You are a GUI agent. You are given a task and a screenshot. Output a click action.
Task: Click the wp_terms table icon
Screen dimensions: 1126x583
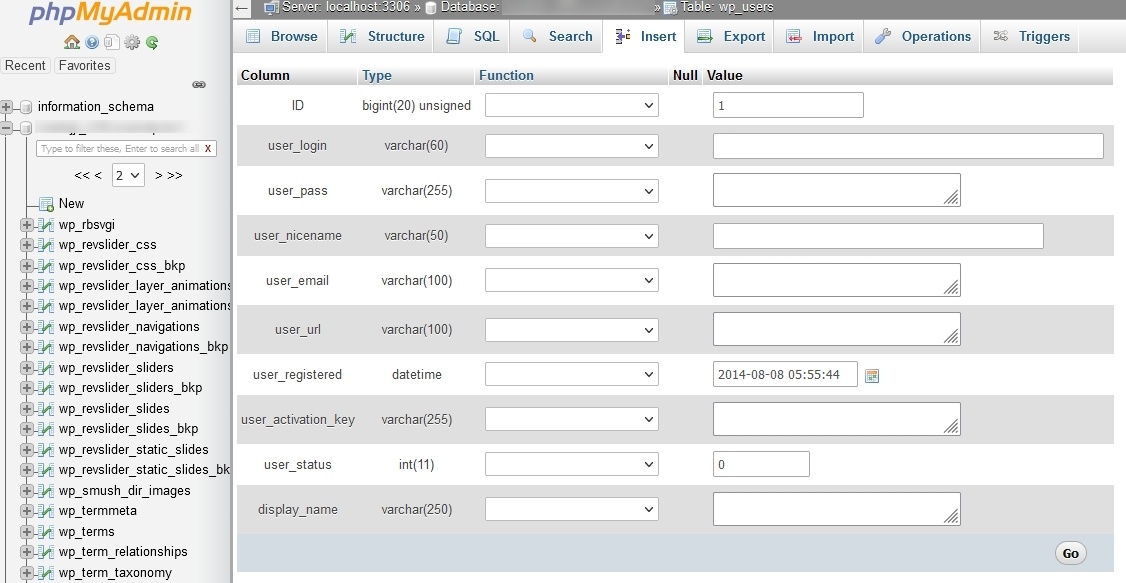pos(46,531)
